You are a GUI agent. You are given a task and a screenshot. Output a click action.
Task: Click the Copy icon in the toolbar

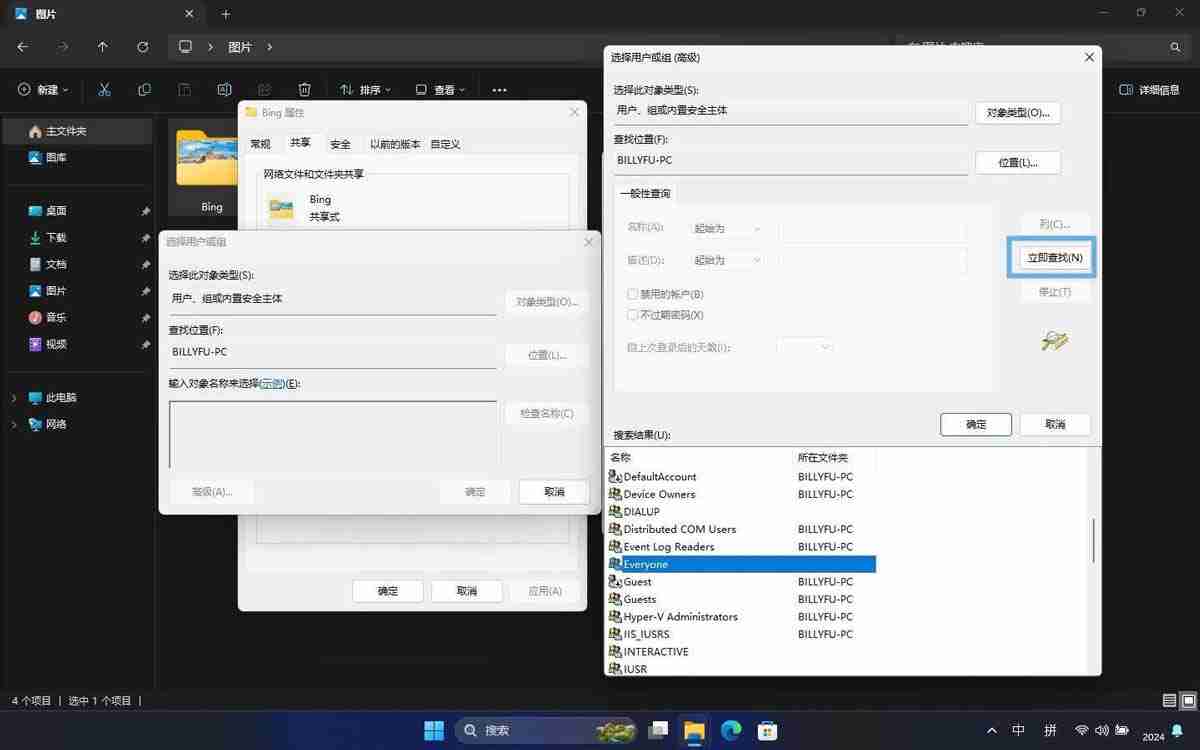tap(144, 89)
